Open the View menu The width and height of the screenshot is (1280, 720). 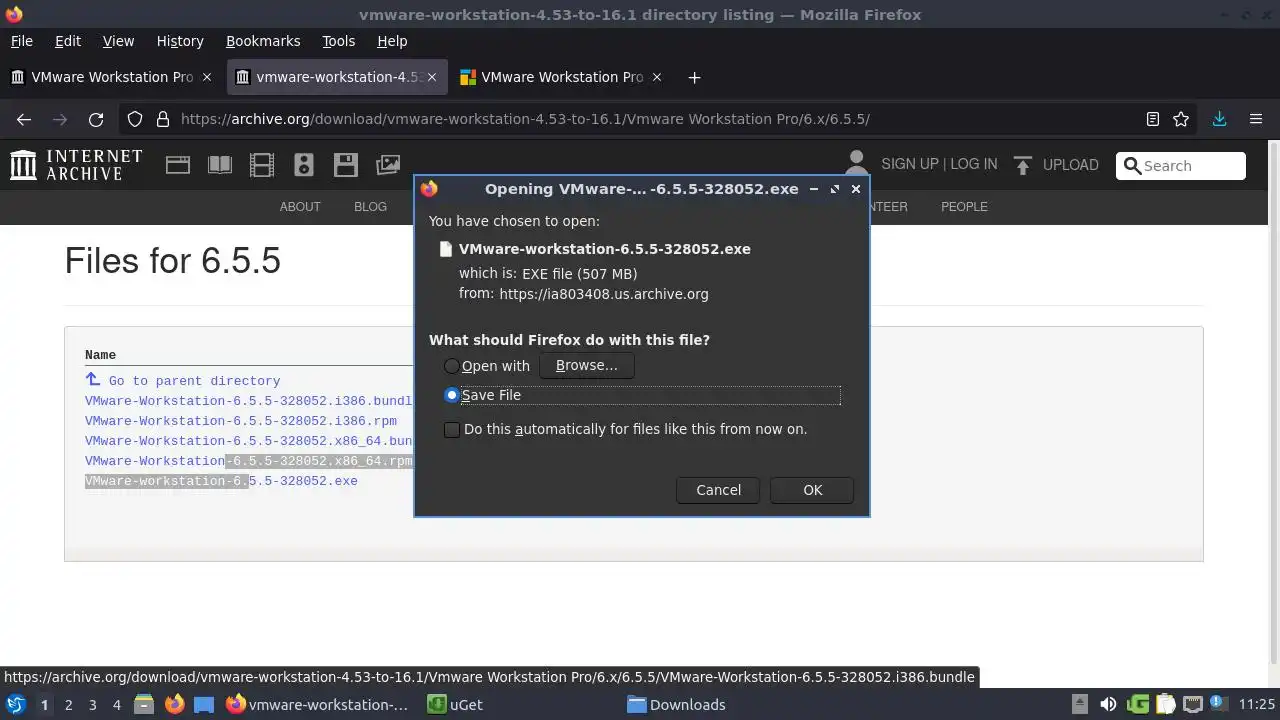pos(118,41)
